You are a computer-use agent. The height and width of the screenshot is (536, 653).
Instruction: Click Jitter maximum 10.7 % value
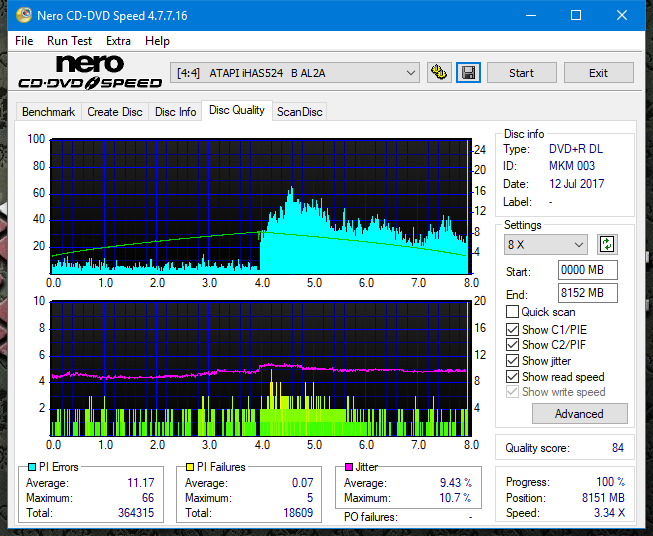tap(456, 498)
